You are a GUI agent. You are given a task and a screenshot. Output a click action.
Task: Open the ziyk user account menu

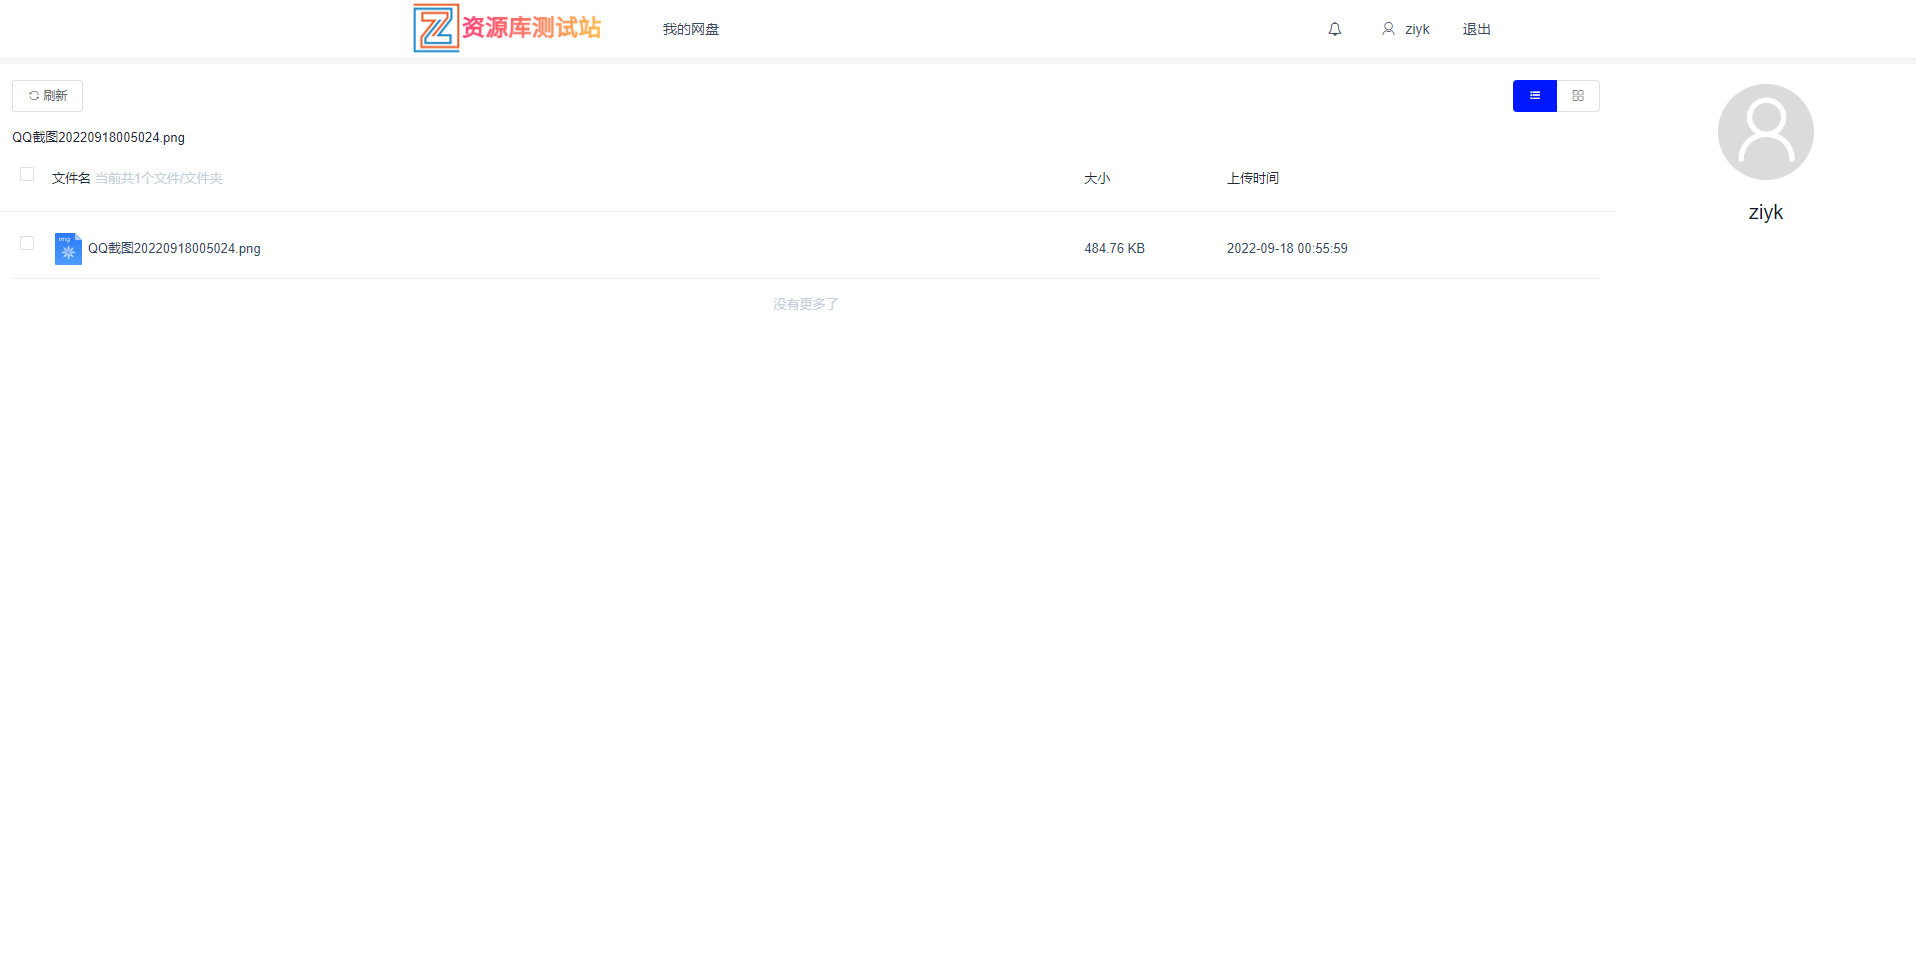[1405, 29]
